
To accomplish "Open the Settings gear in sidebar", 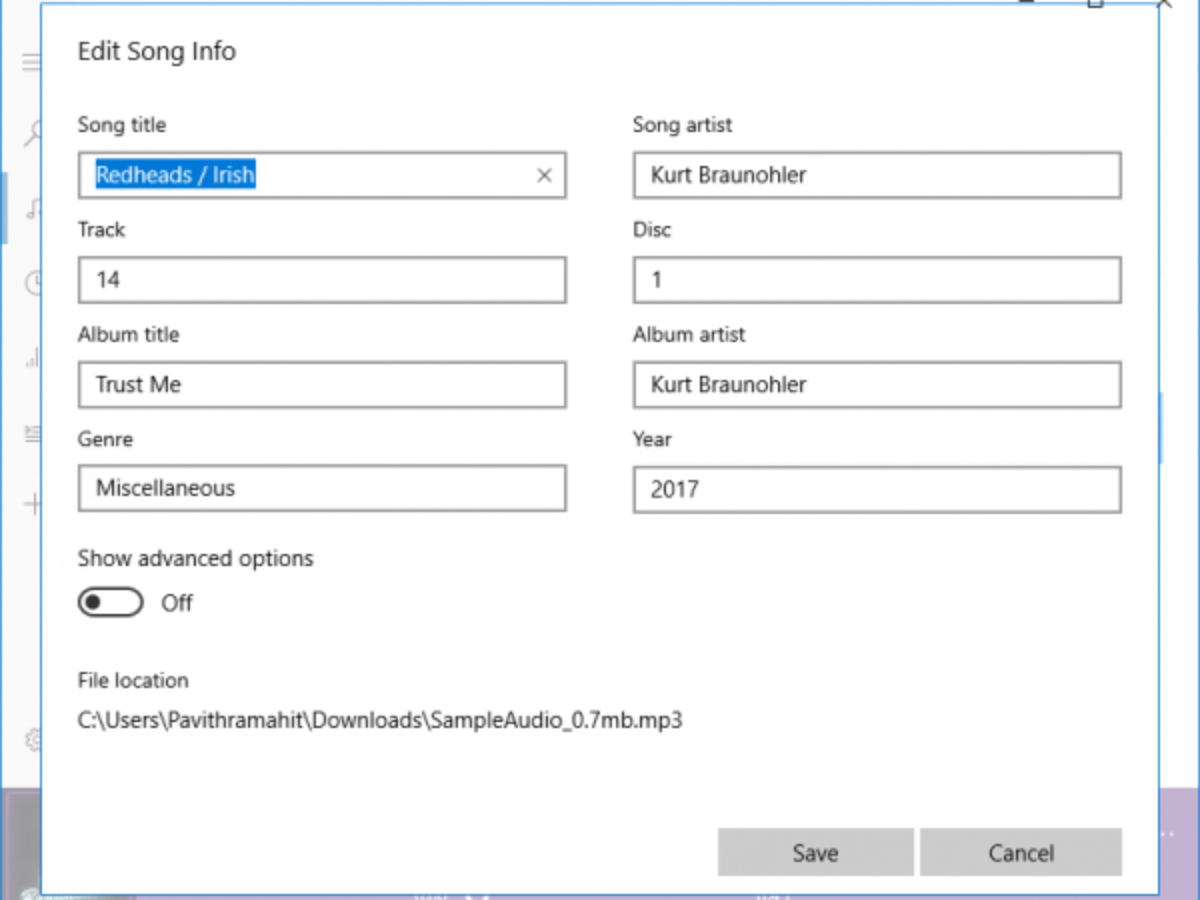I will (x=33, y=740).
